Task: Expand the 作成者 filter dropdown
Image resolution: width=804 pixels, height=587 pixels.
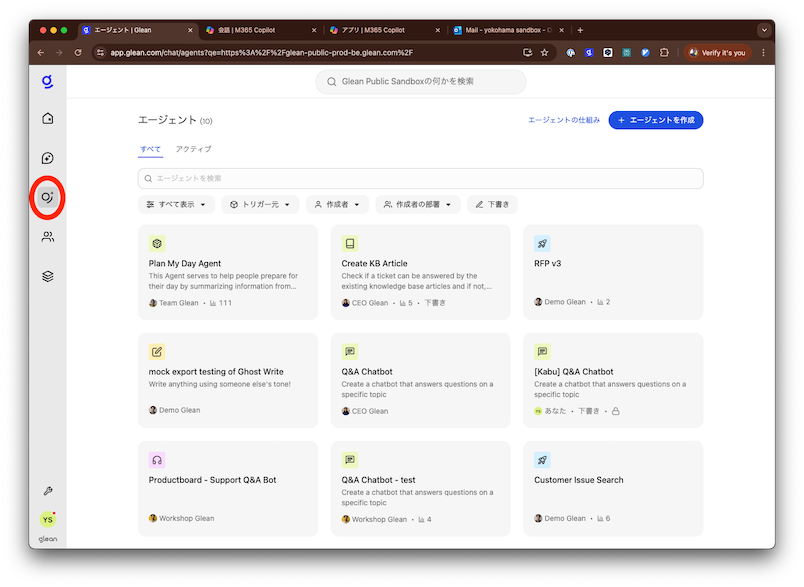Action: coord(337,205)
